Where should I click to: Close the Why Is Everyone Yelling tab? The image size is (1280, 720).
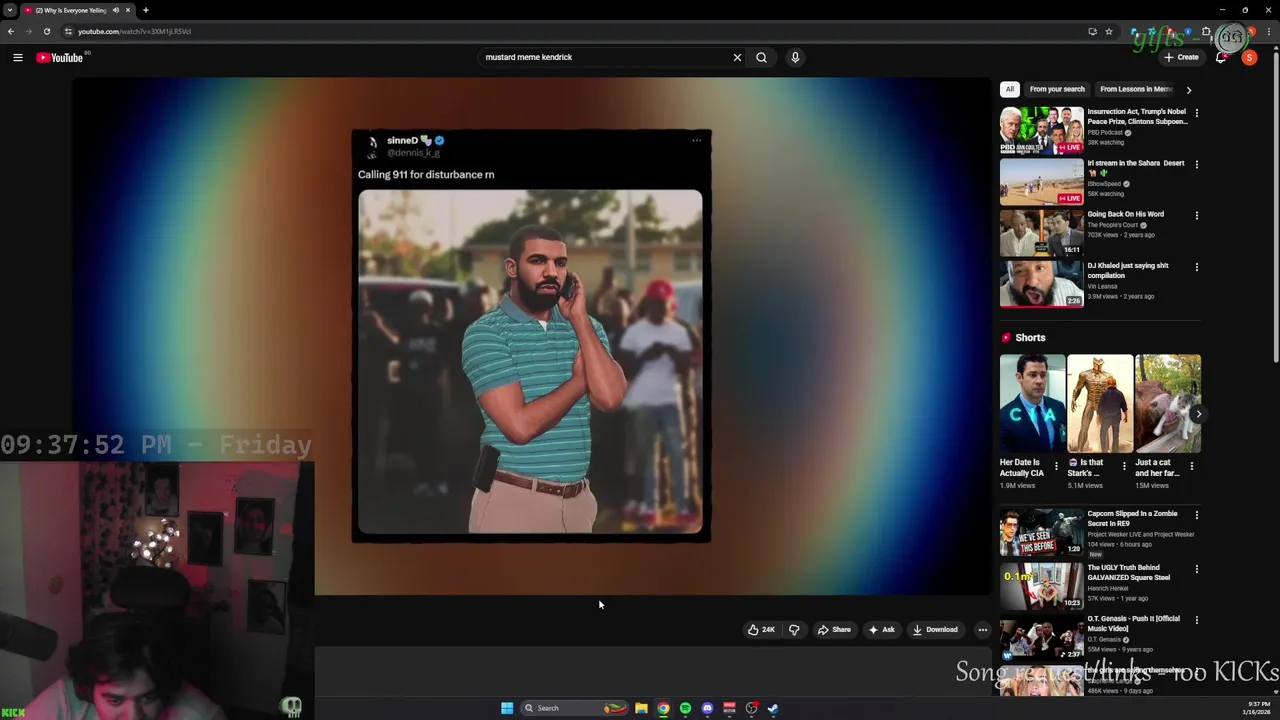(x=128, y=10)
